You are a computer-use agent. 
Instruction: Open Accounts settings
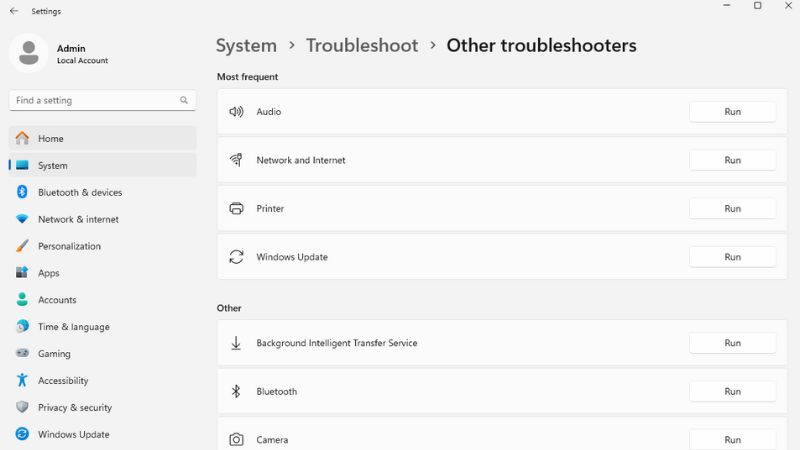pyautogui.click(x=103, y=300)
